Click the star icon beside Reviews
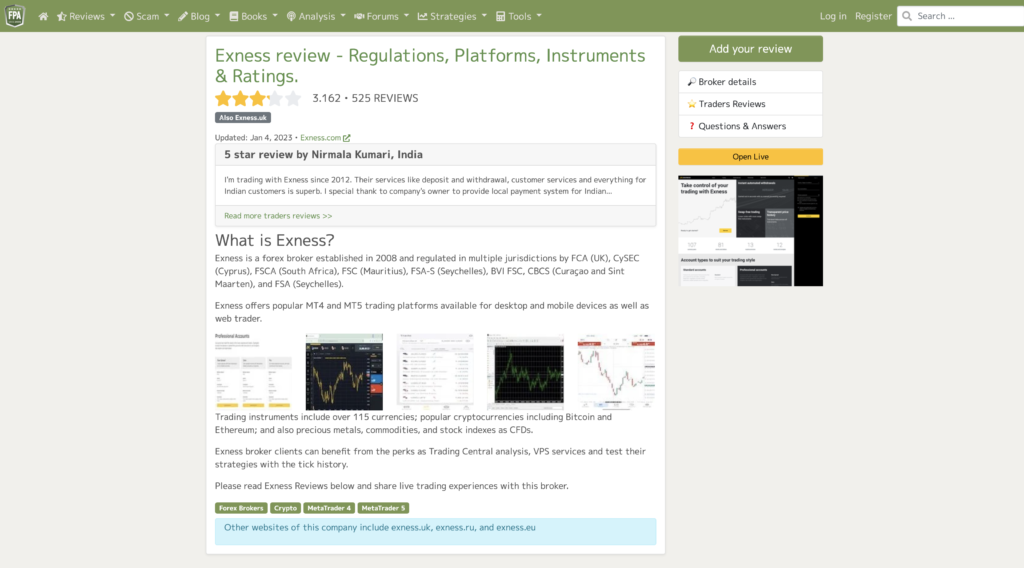Image resolution: width=1024 pixels, height=568 pixels. (61, 16)
